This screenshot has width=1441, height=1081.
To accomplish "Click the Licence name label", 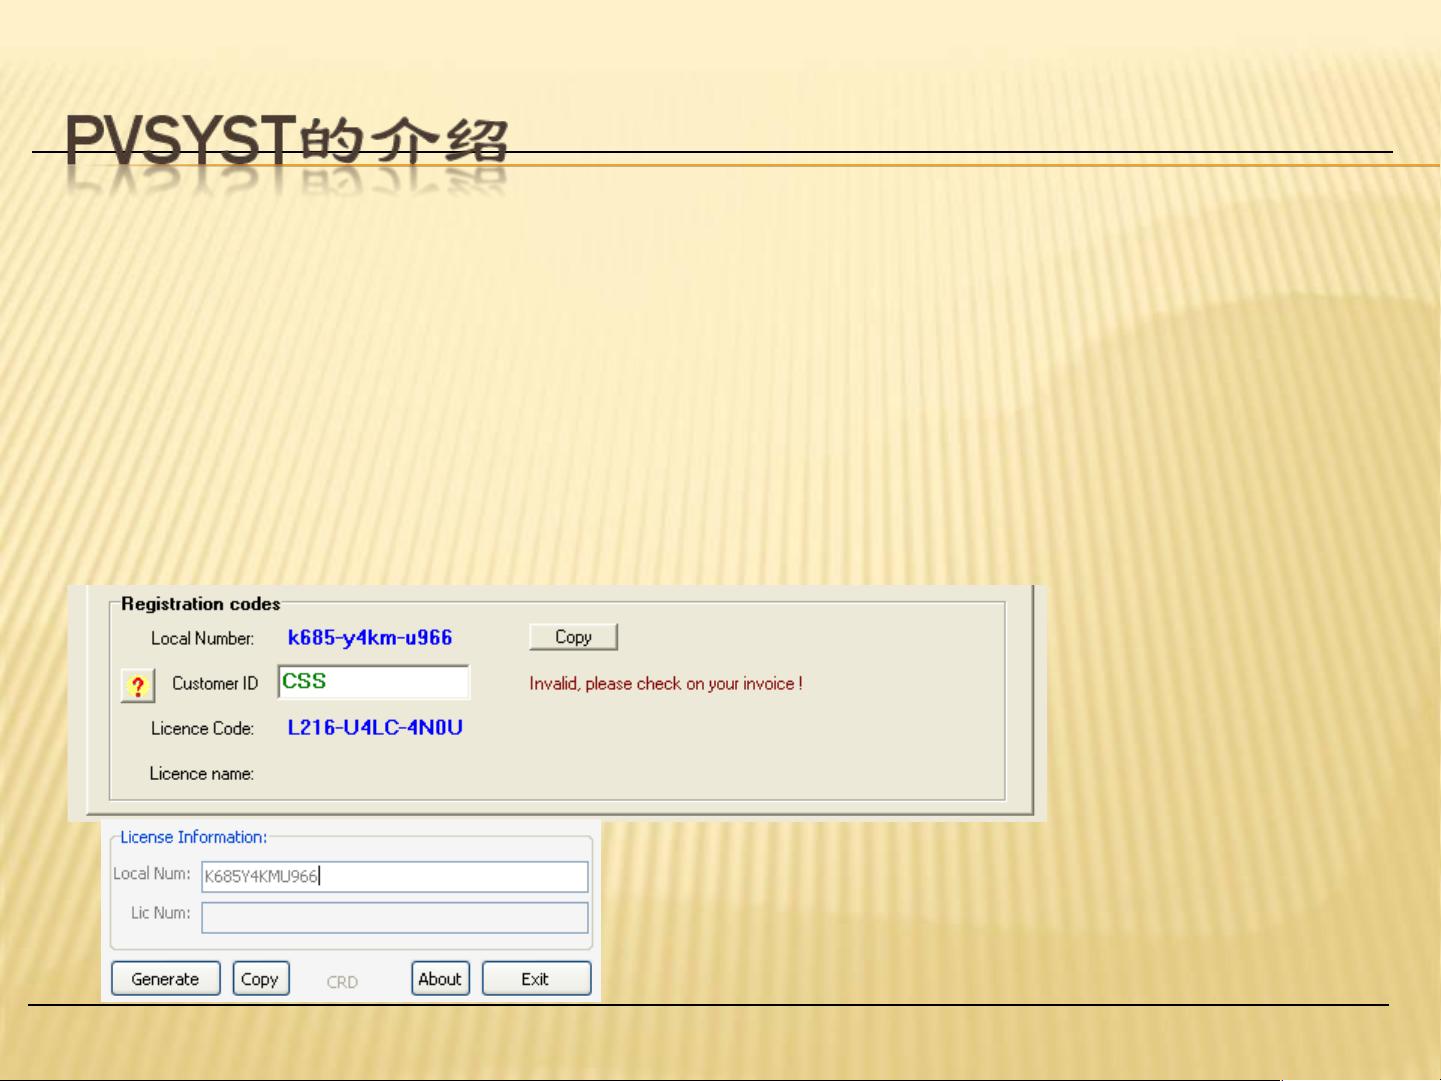I will 203,773.
